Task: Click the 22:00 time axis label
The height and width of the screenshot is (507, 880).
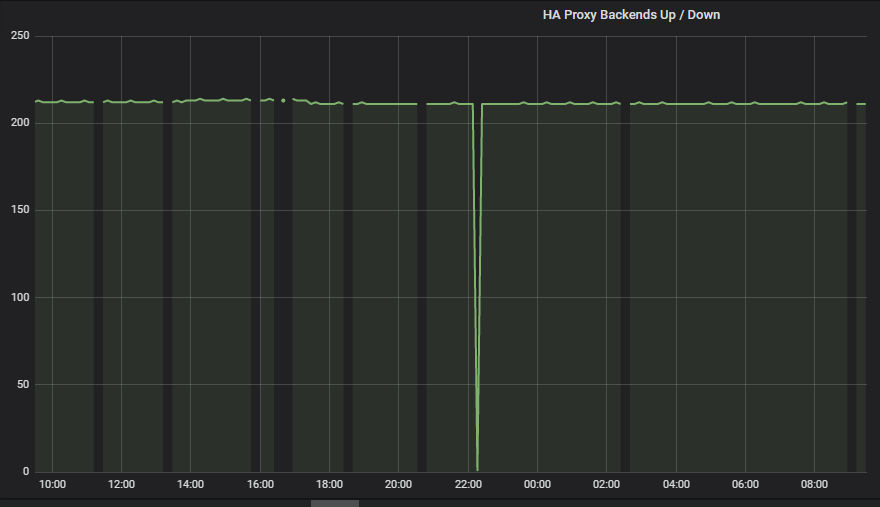Action: click(x=468, y=484)
